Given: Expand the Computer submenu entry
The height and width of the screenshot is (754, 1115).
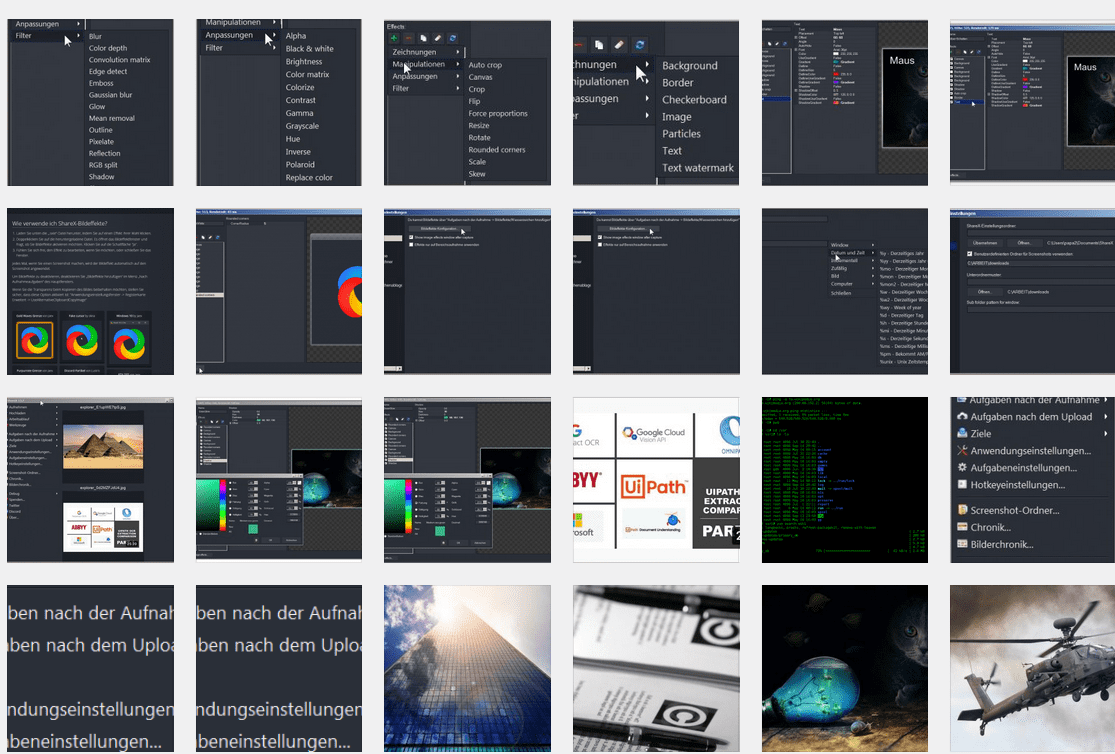Looking at the screenshot, I should pyautogui.click(x=843, y=284).
